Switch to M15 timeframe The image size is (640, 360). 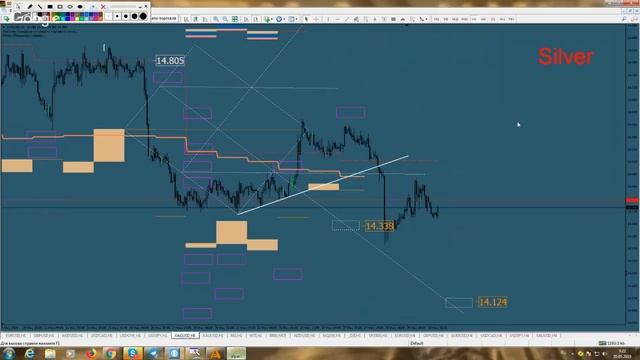(455, 19)
